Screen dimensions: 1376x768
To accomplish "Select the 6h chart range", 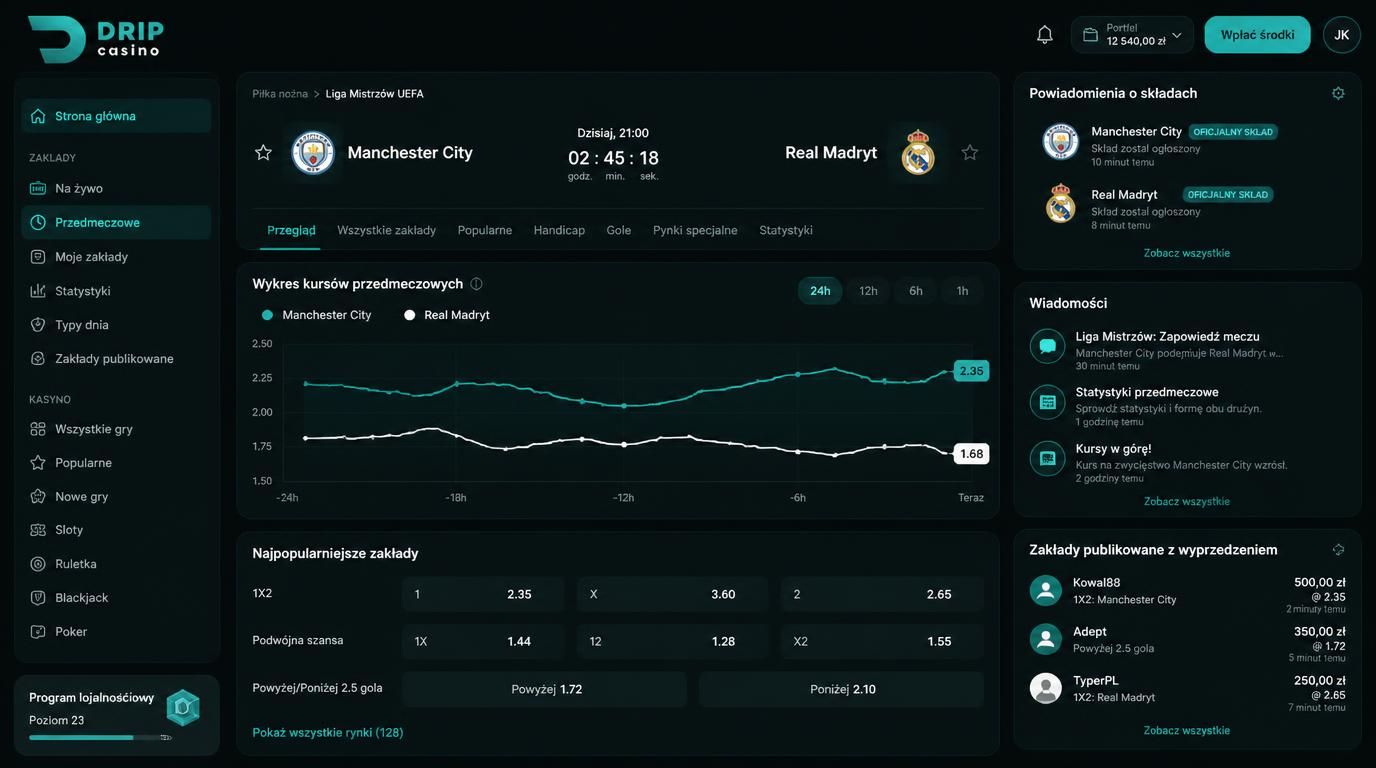I will pos(916,291).
